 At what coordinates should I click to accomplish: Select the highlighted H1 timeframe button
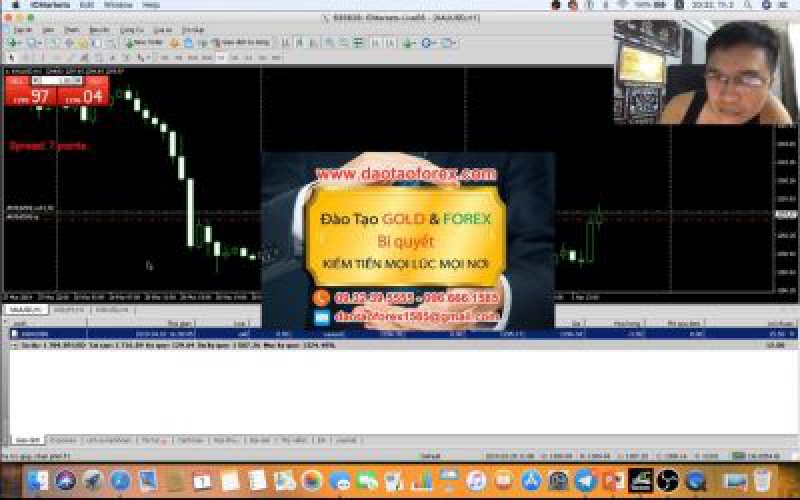click(220, 58)
